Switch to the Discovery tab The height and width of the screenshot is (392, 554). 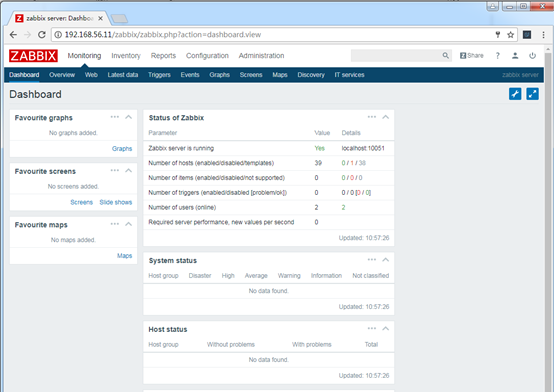(311, 75)
